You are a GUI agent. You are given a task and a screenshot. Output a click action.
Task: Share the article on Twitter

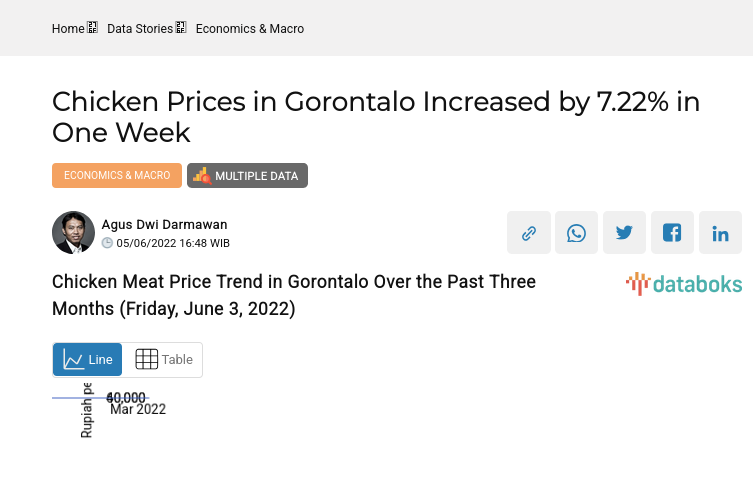(624, 233)
